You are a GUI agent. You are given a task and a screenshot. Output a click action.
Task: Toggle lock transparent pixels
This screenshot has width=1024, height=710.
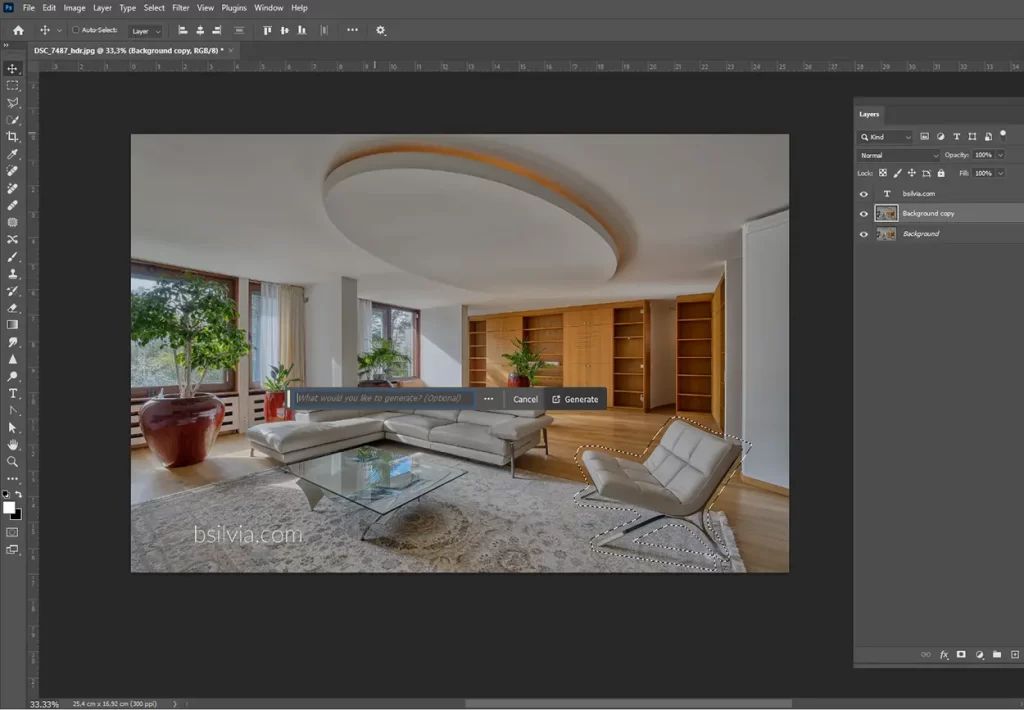point(883,173)
